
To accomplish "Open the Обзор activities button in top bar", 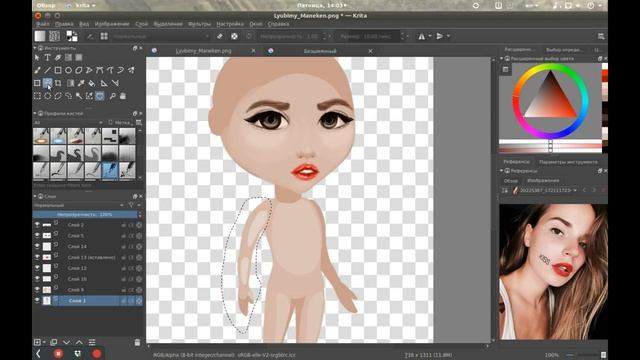I will [46, 6].
